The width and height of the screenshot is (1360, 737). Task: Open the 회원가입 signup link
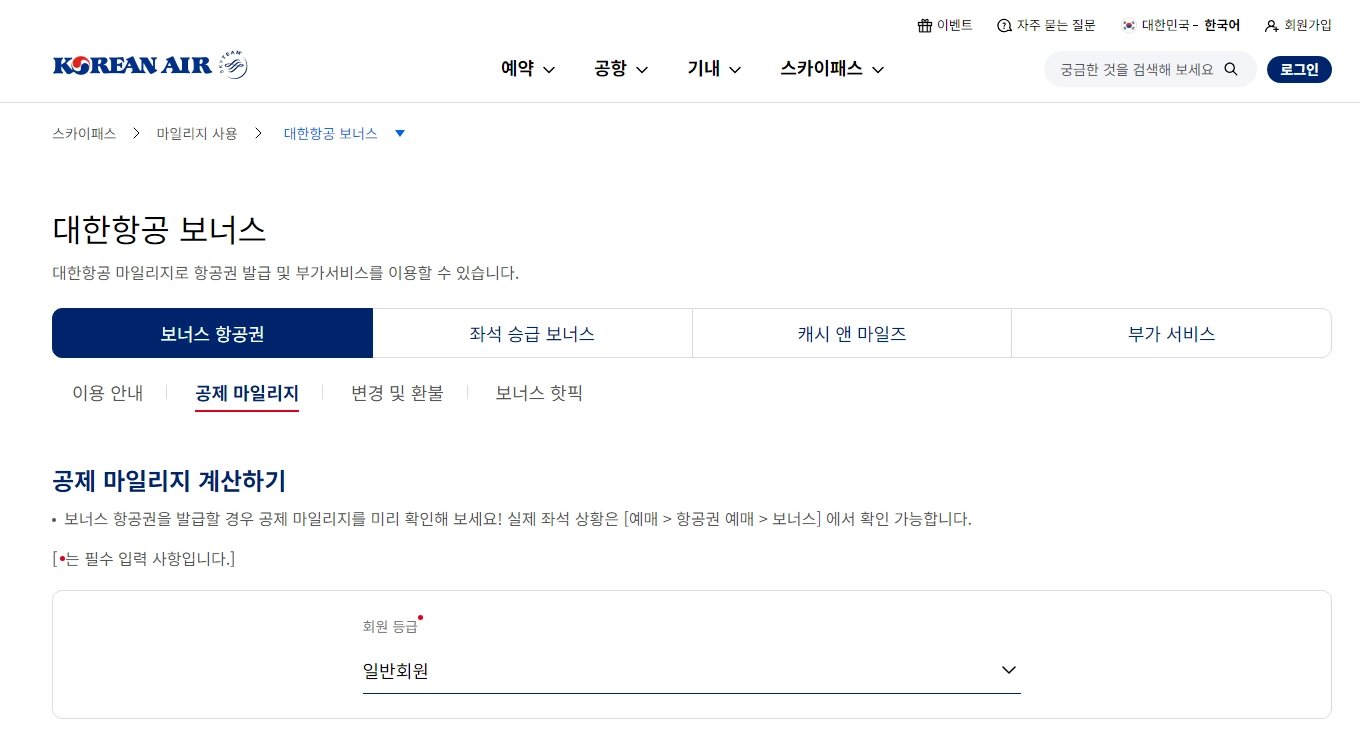(x=1302, y=25)
